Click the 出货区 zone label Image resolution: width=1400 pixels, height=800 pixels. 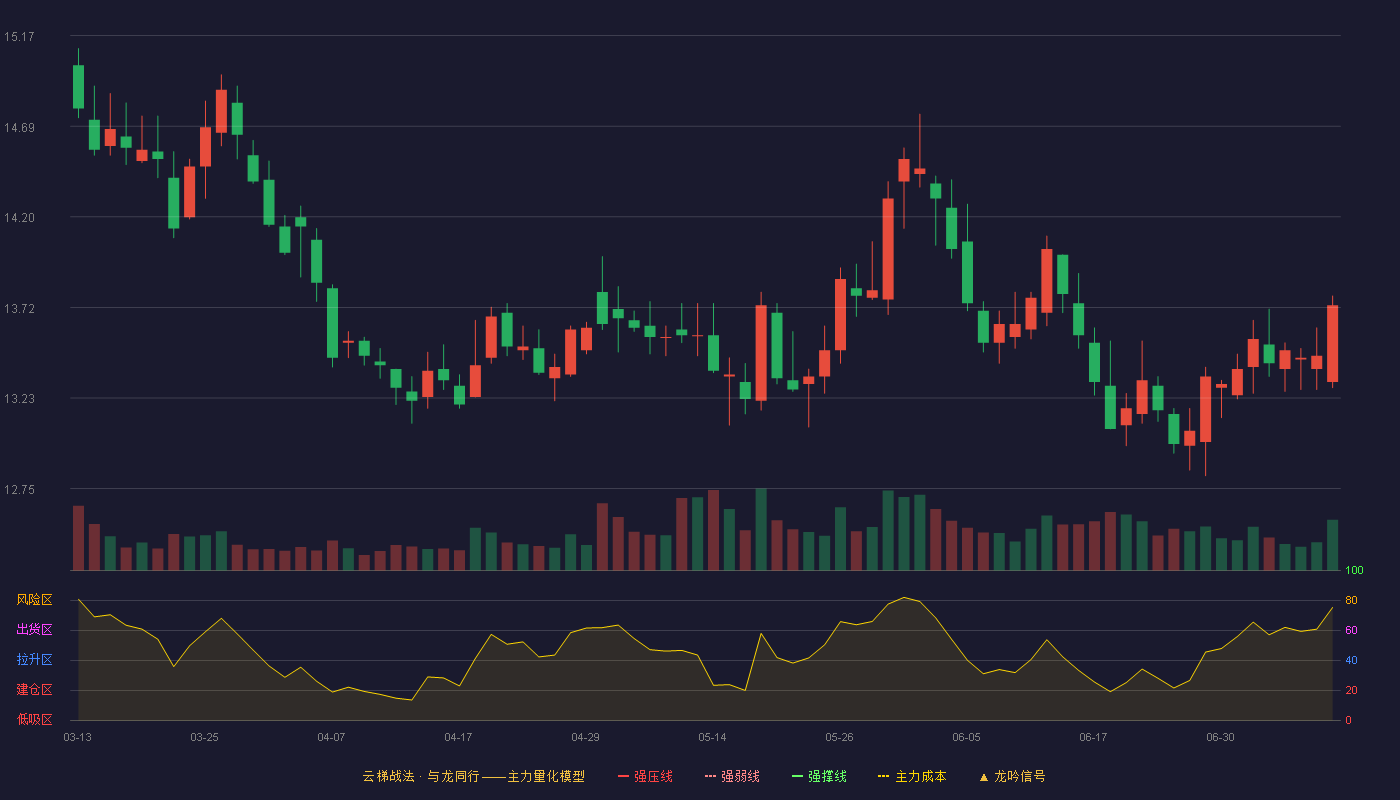pyautogui.click(x=34, y=630)
